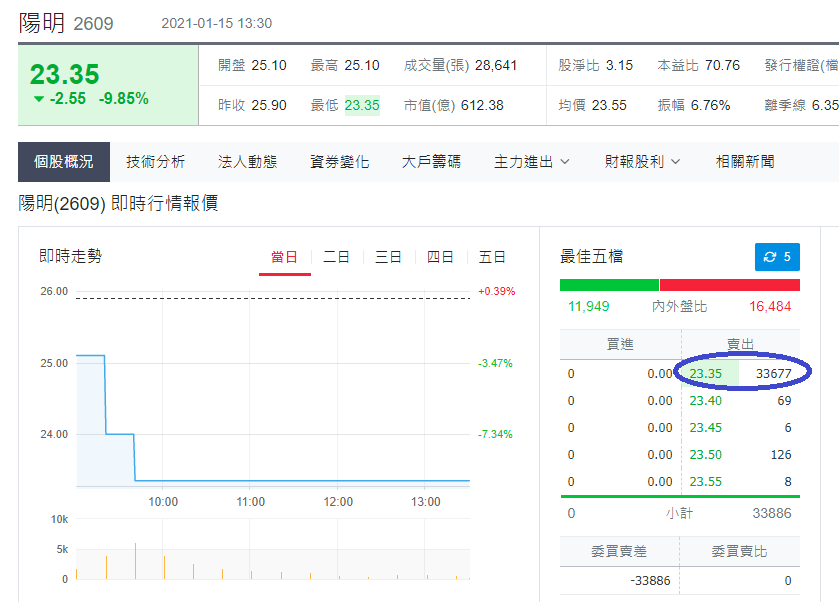
Task: Click the 23.55 ask price row
Action: coord(741,482)
